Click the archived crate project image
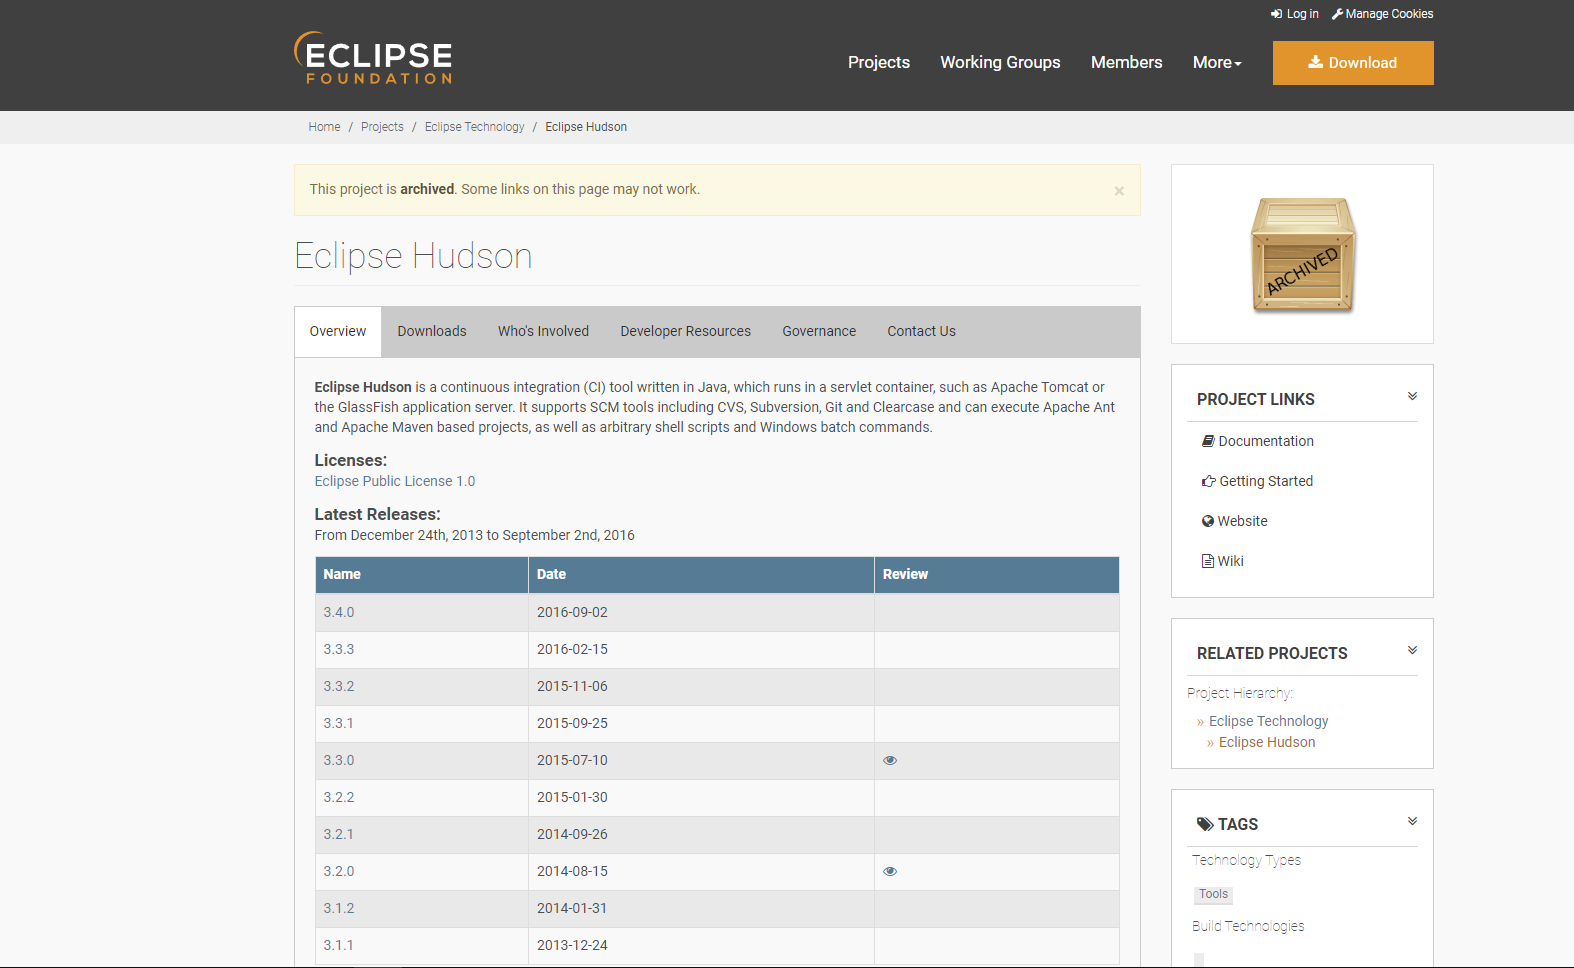Viewport: 1574px width, 968px height. click(x=1303, y=254)
